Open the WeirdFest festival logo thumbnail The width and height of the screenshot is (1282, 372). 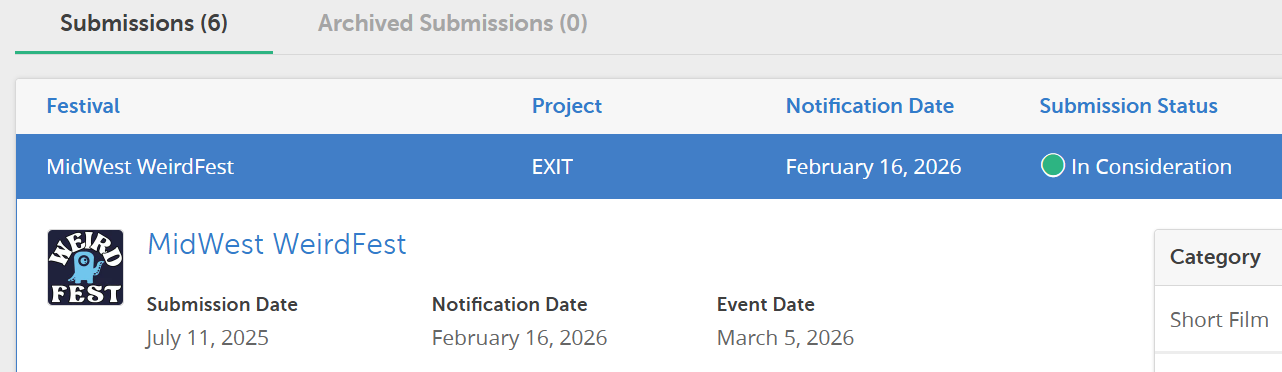coord(85,267)
